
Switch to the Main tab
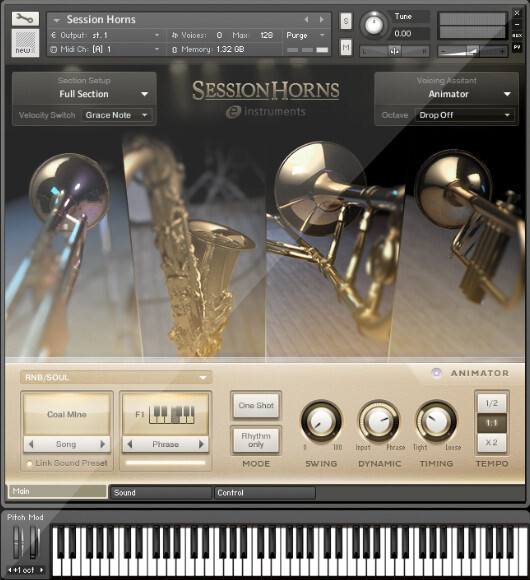[58, 491]
